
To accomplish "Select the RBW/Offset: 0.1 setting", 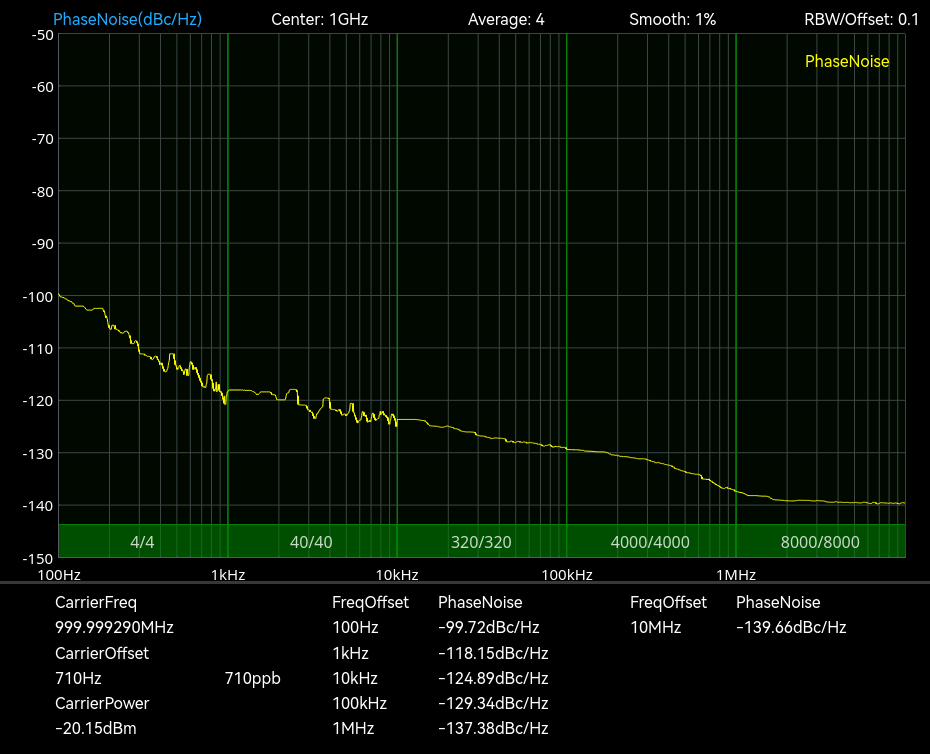I will (861, 20).
